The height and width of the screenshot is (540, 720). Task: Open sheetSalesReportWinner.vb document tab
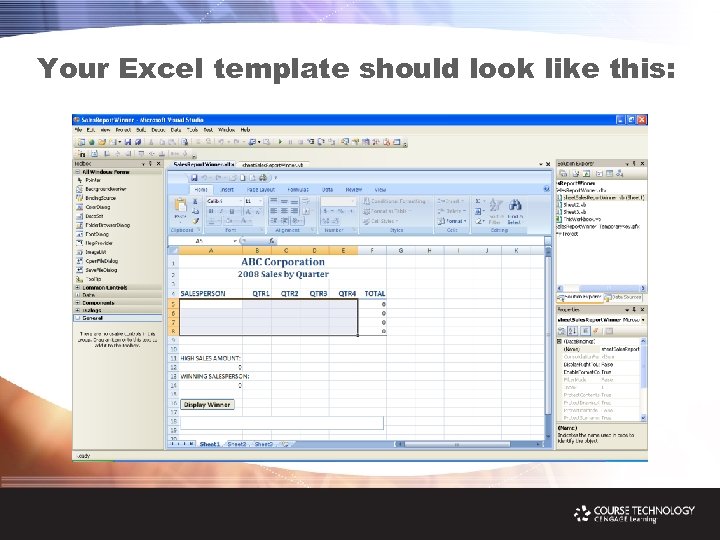[x=273, y=164]
